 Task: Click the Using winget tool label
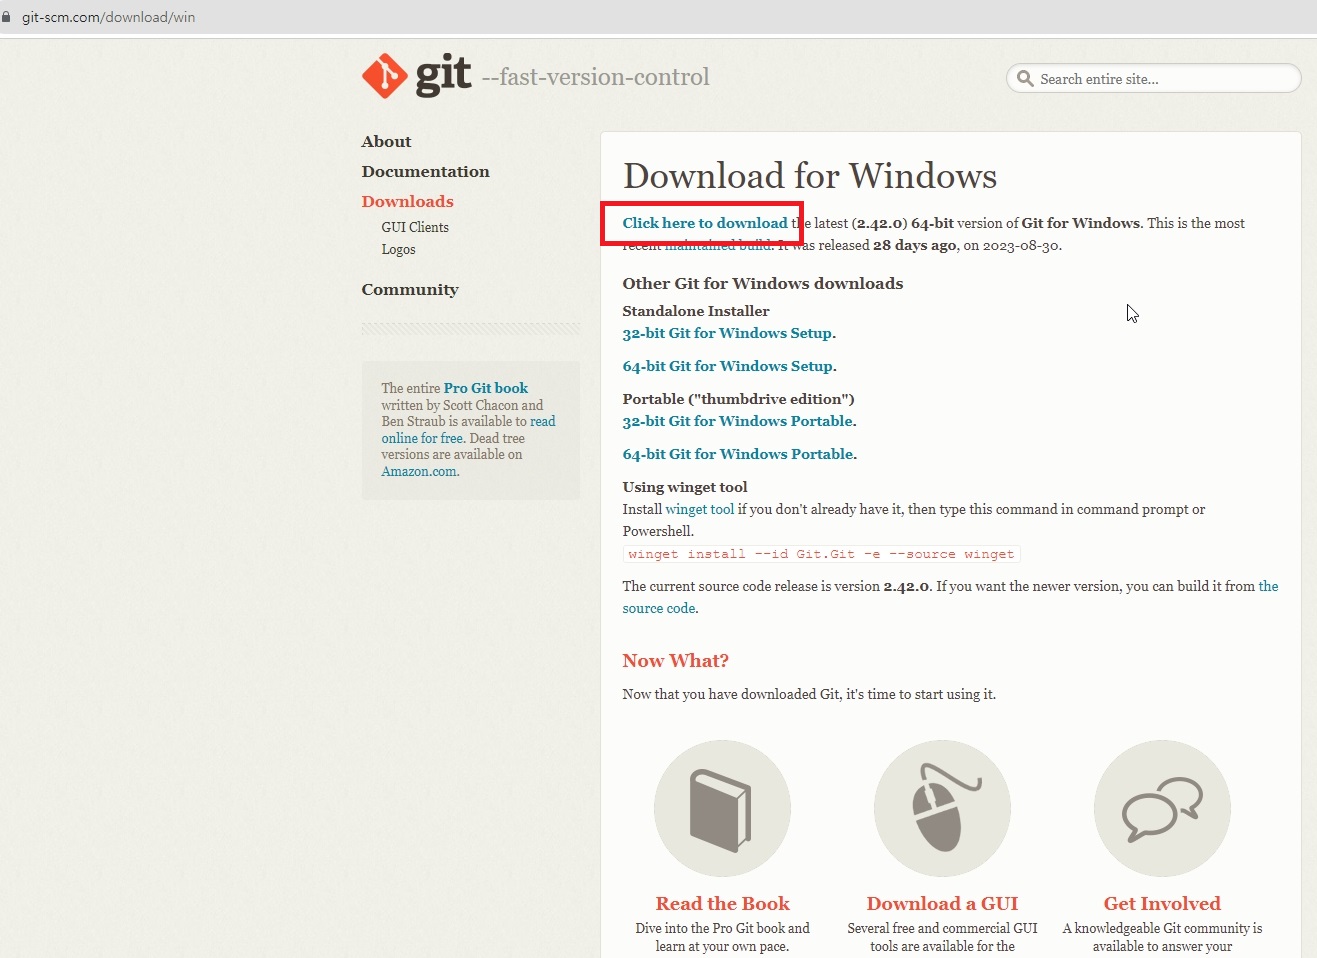coord(685,487)
